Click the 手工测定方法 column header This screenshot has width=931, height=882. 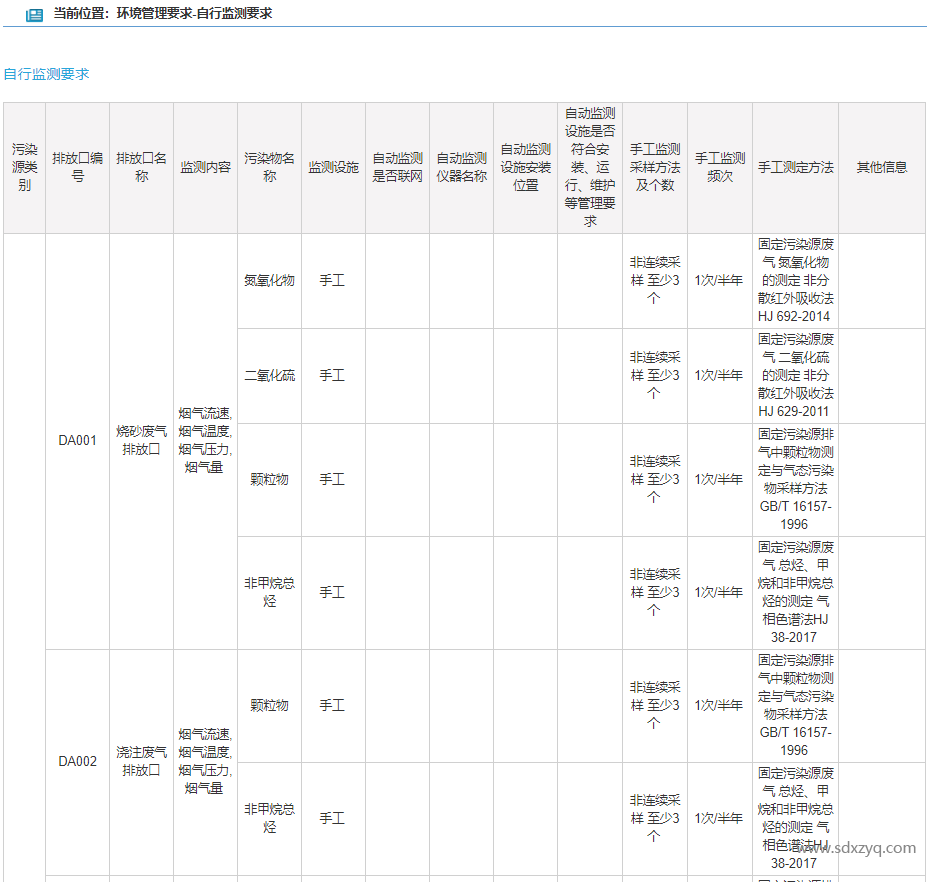(795, 167)
